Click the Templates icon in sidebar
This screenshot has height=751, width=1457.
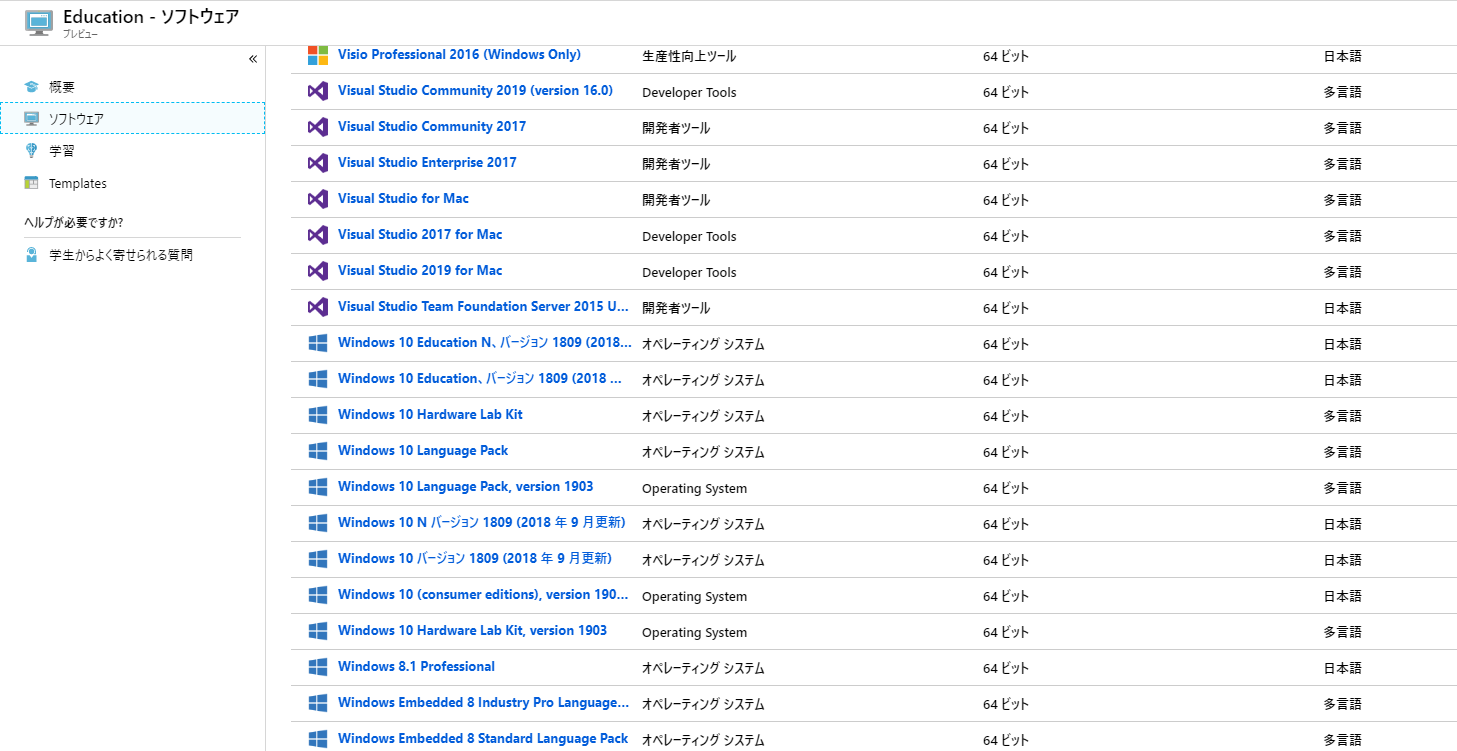point(31,183)
